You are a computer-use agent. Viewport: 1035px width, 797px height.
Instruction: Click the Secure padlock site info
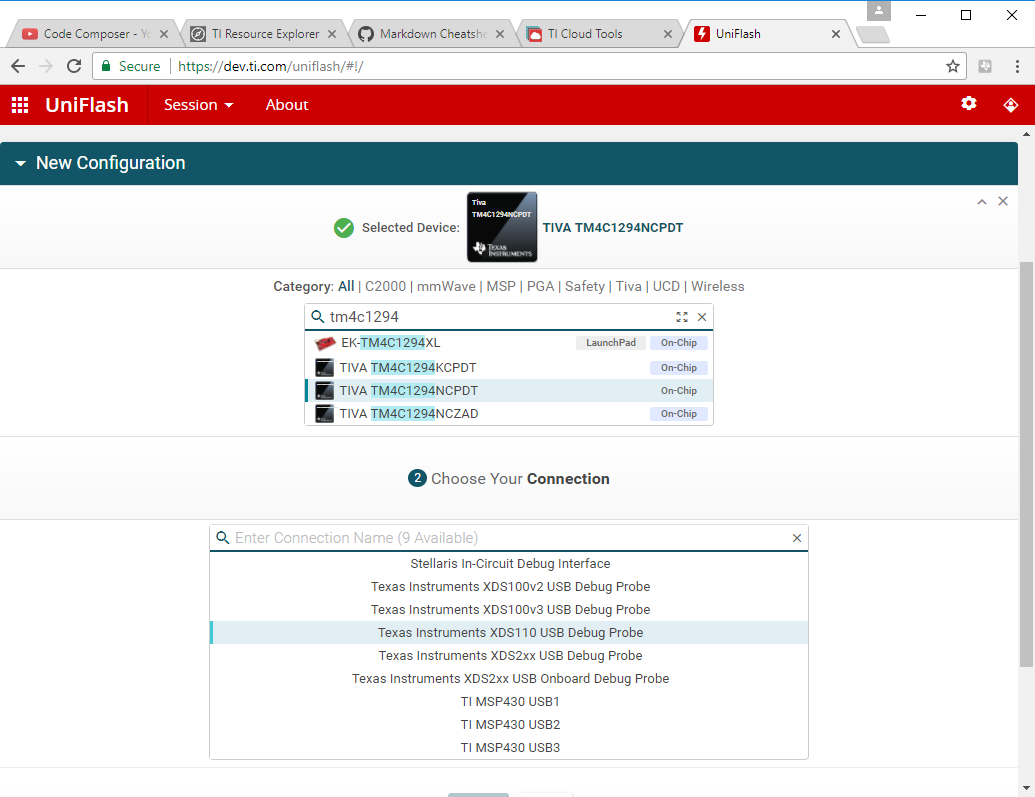coord(131,66)
